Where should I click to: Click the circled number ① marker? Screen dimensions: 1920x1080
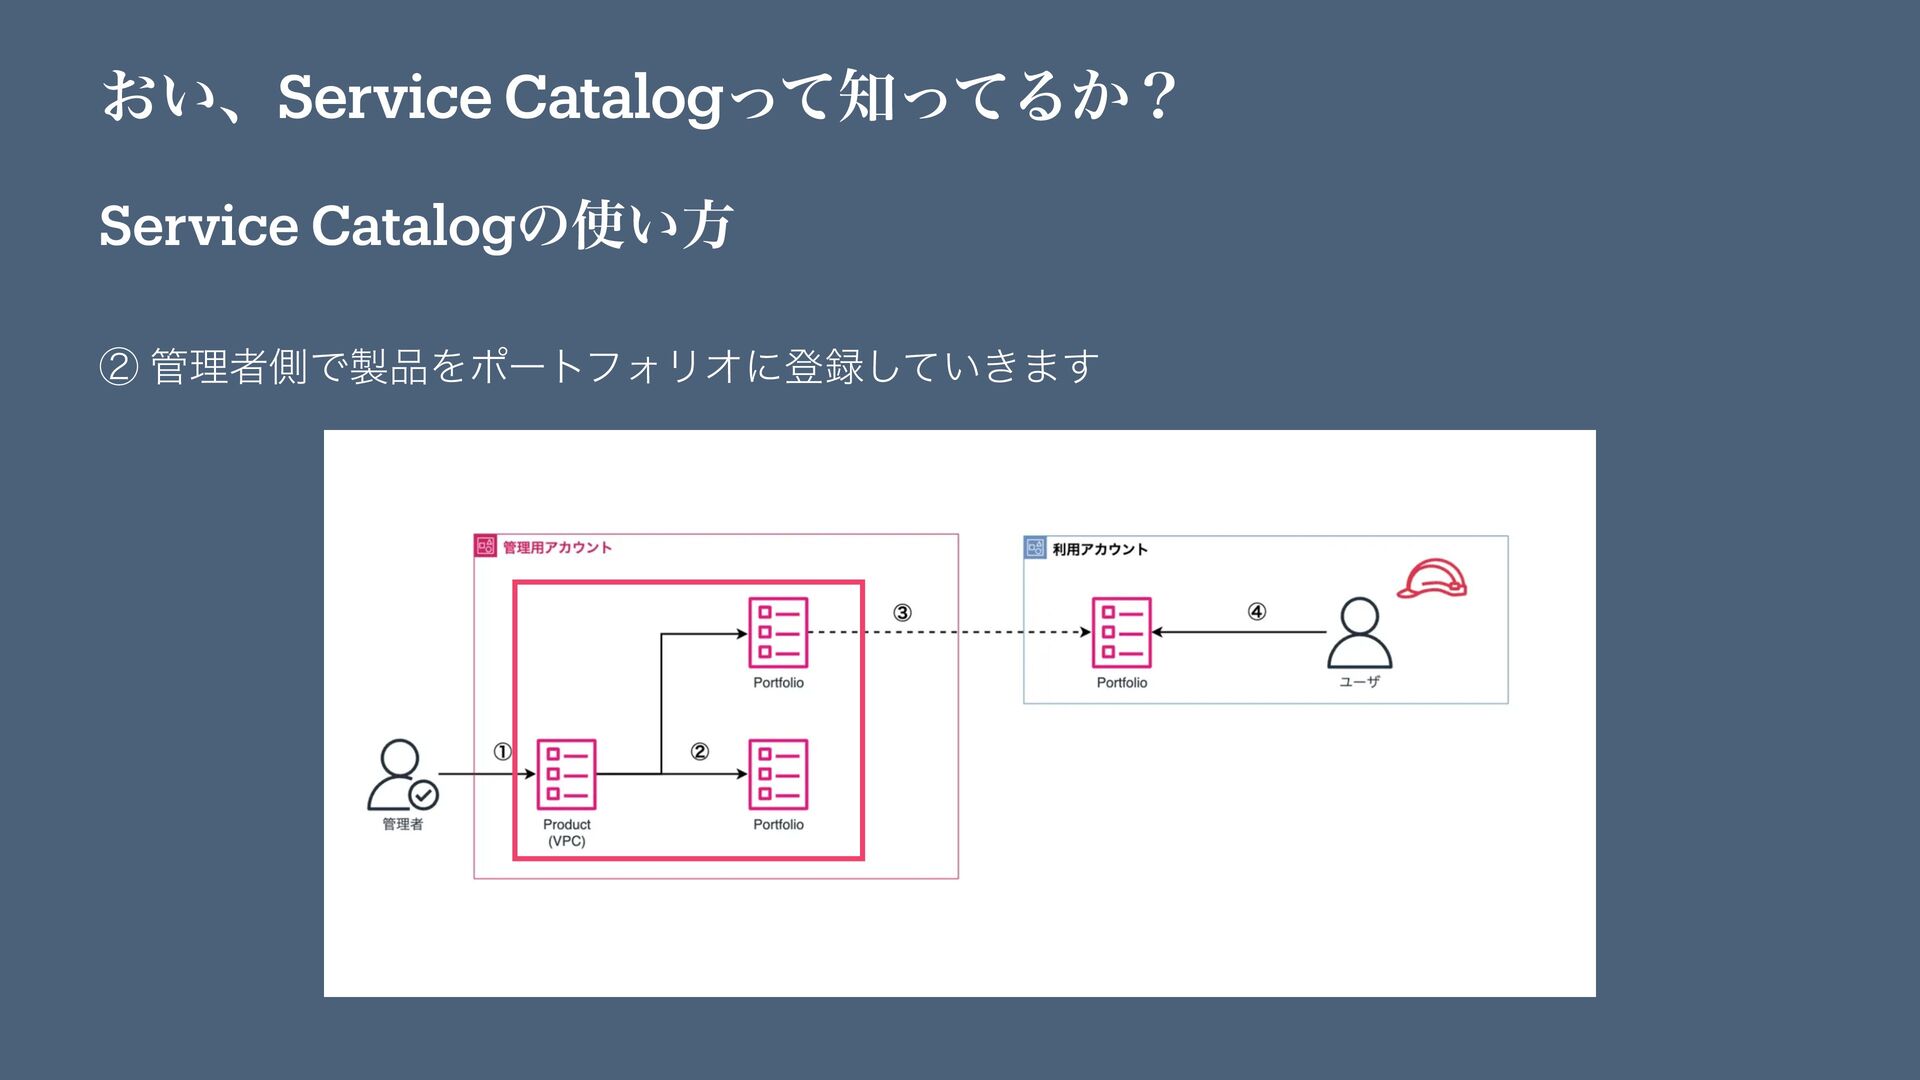[502, 751]
